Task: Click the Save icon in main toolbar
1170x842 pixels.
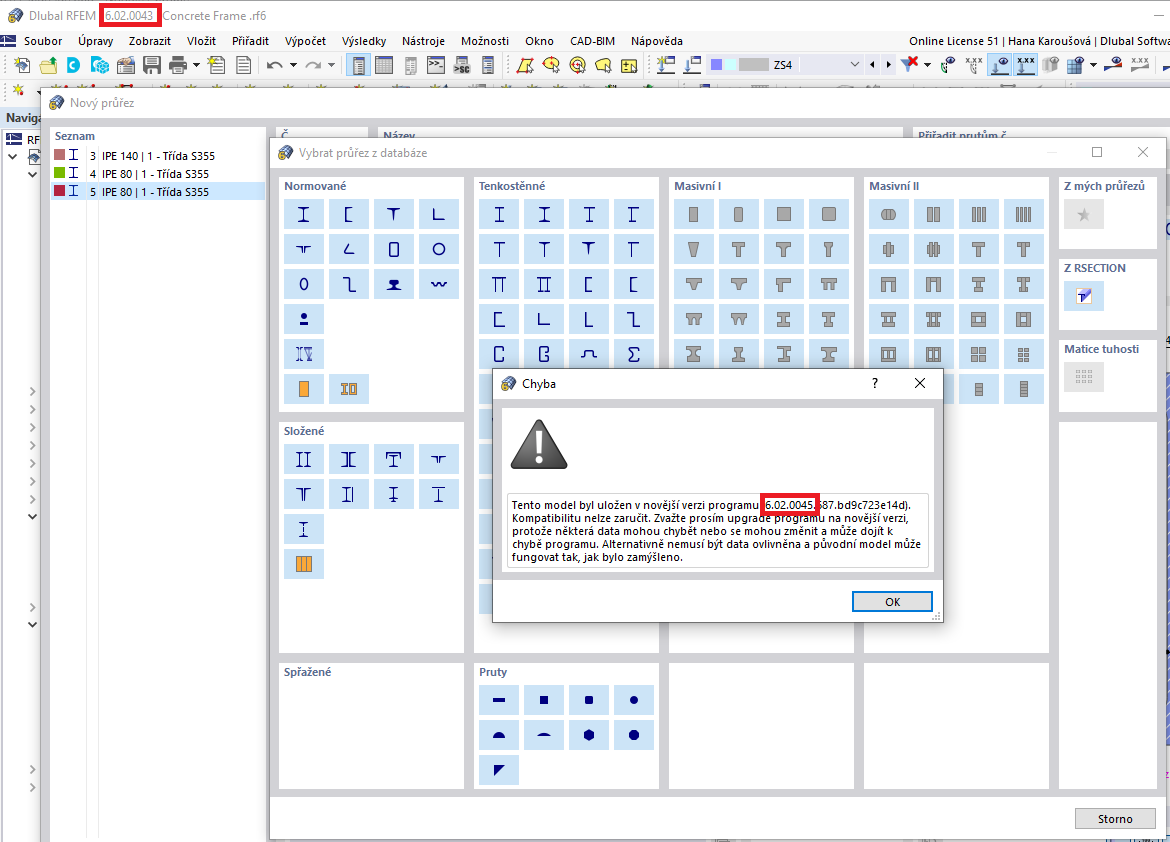Action: pos(151,65)
